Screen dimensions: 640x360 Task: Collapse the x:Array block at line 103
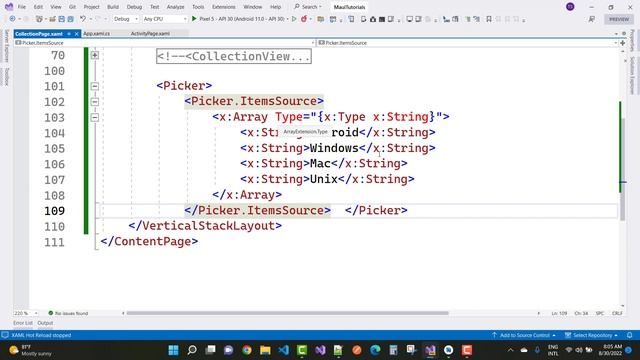[x=95, y=118]
